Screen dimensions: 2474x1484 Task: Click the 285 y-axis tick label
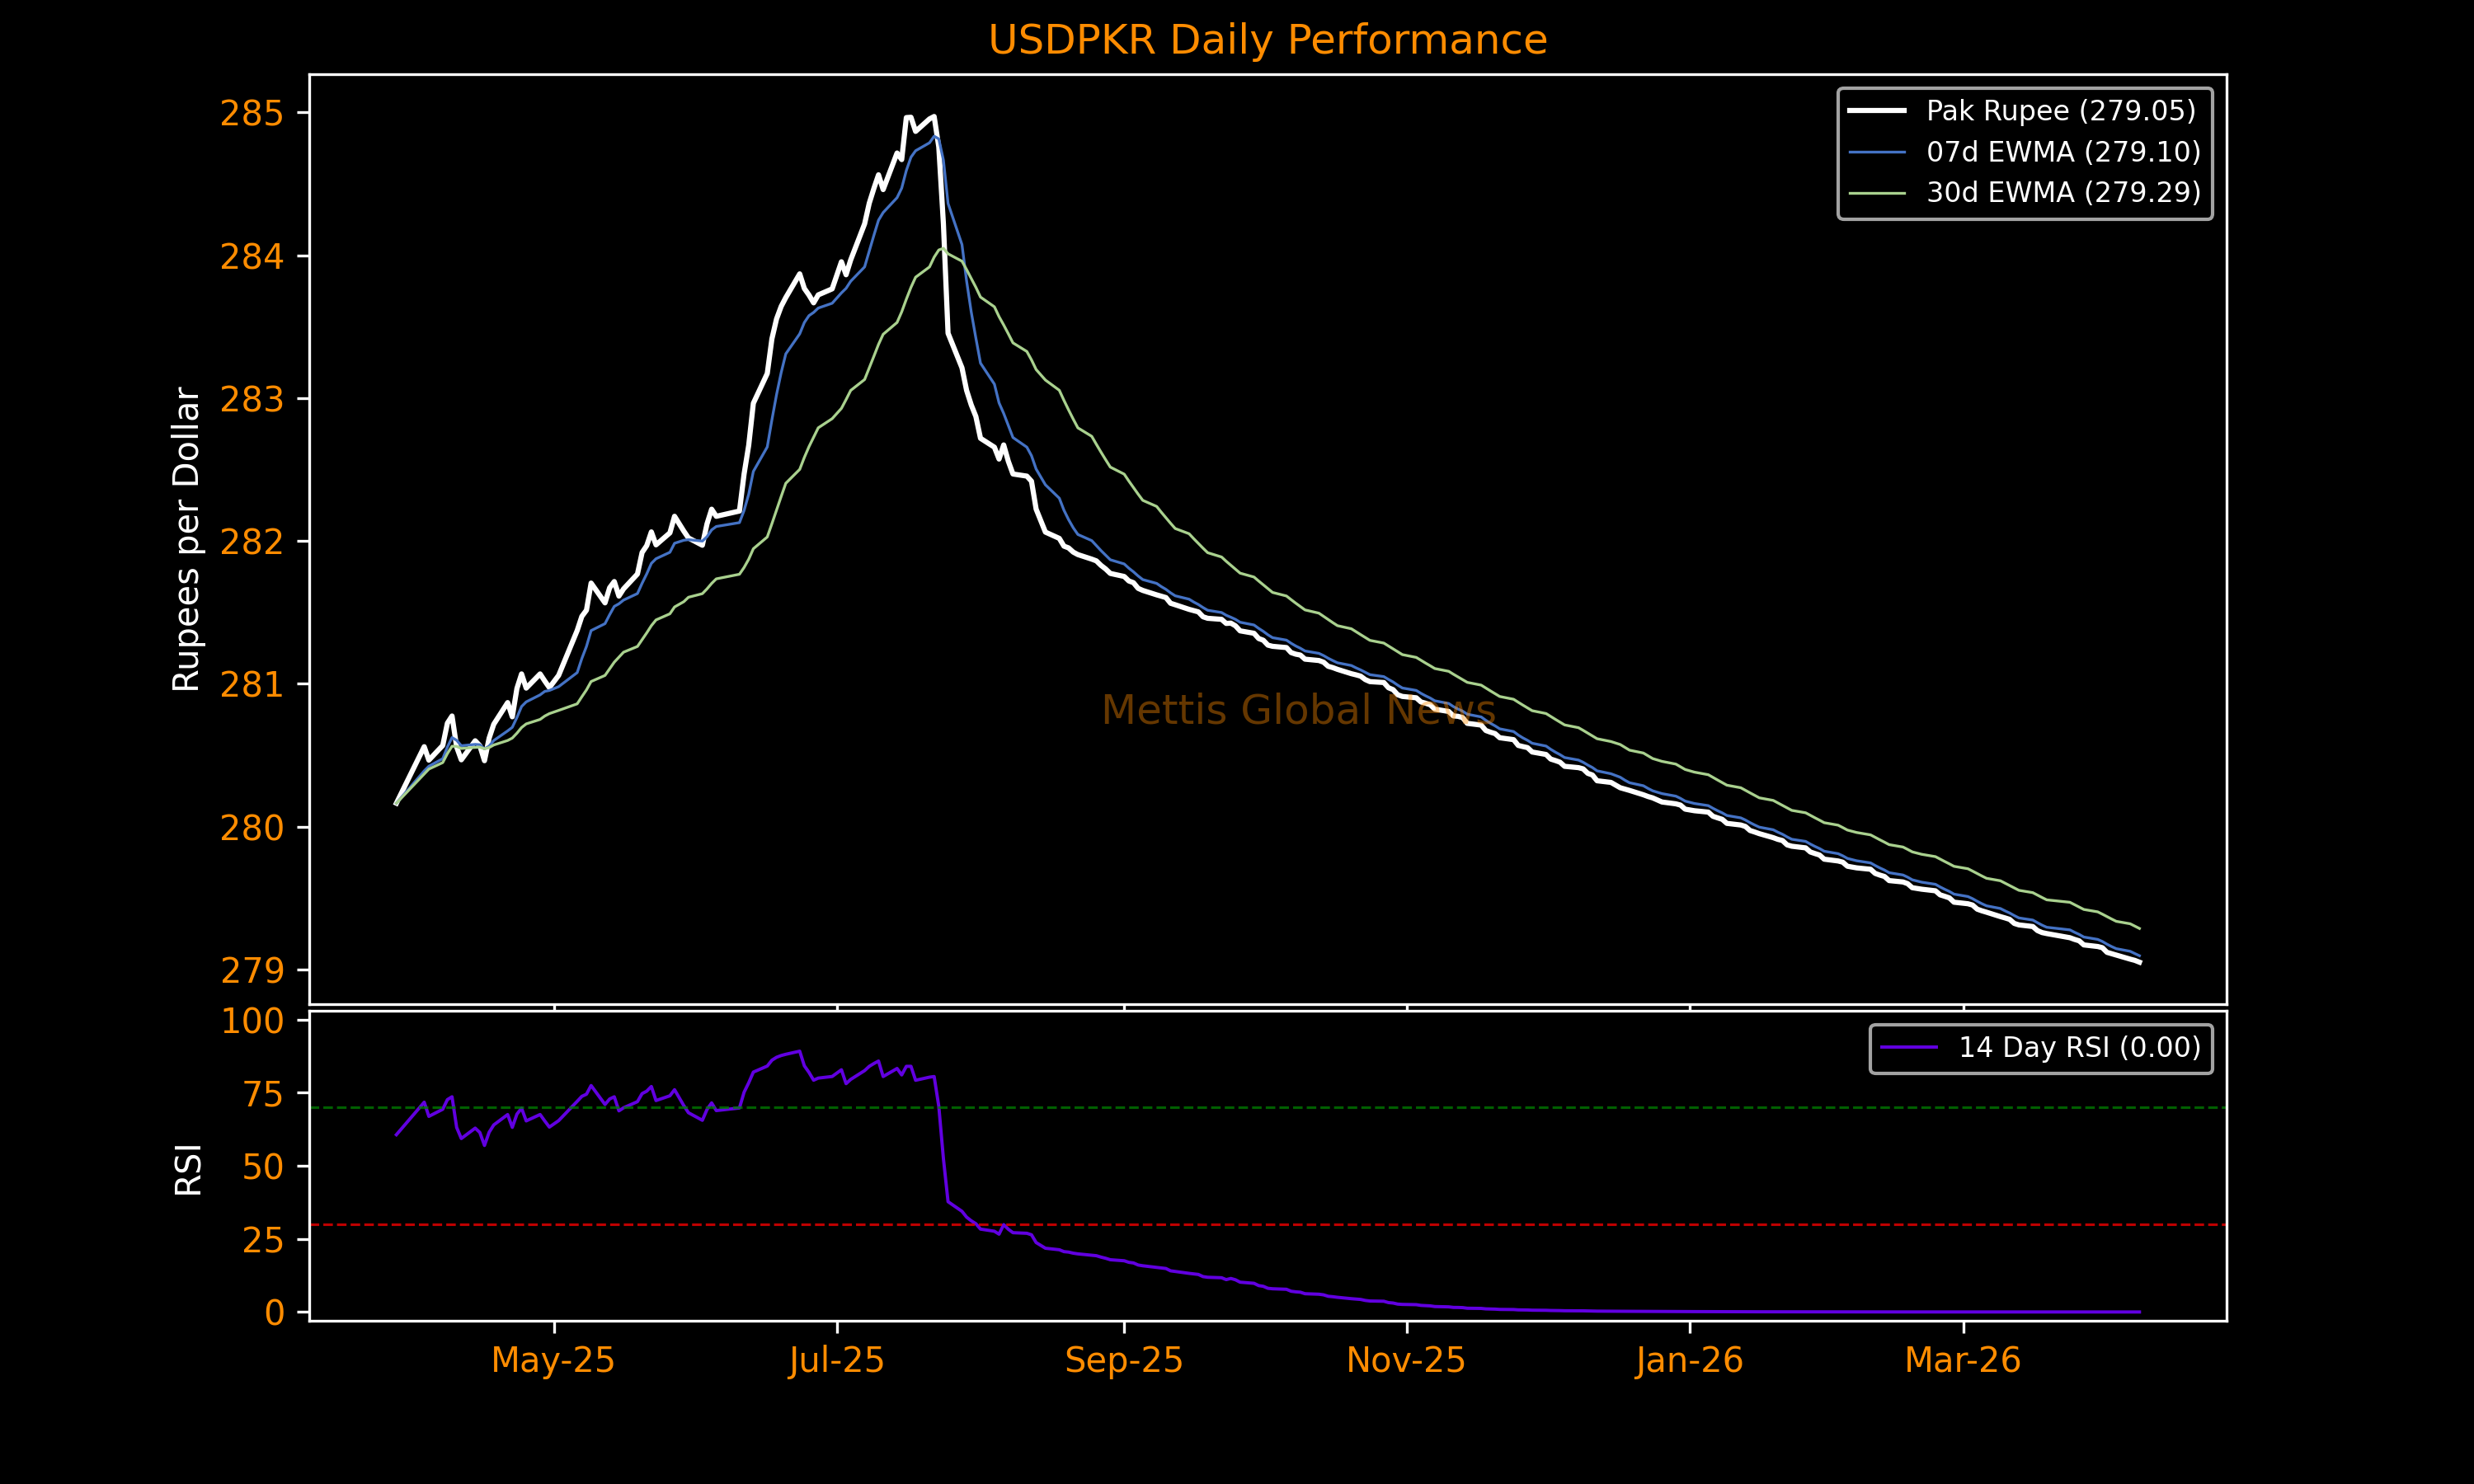252,114
